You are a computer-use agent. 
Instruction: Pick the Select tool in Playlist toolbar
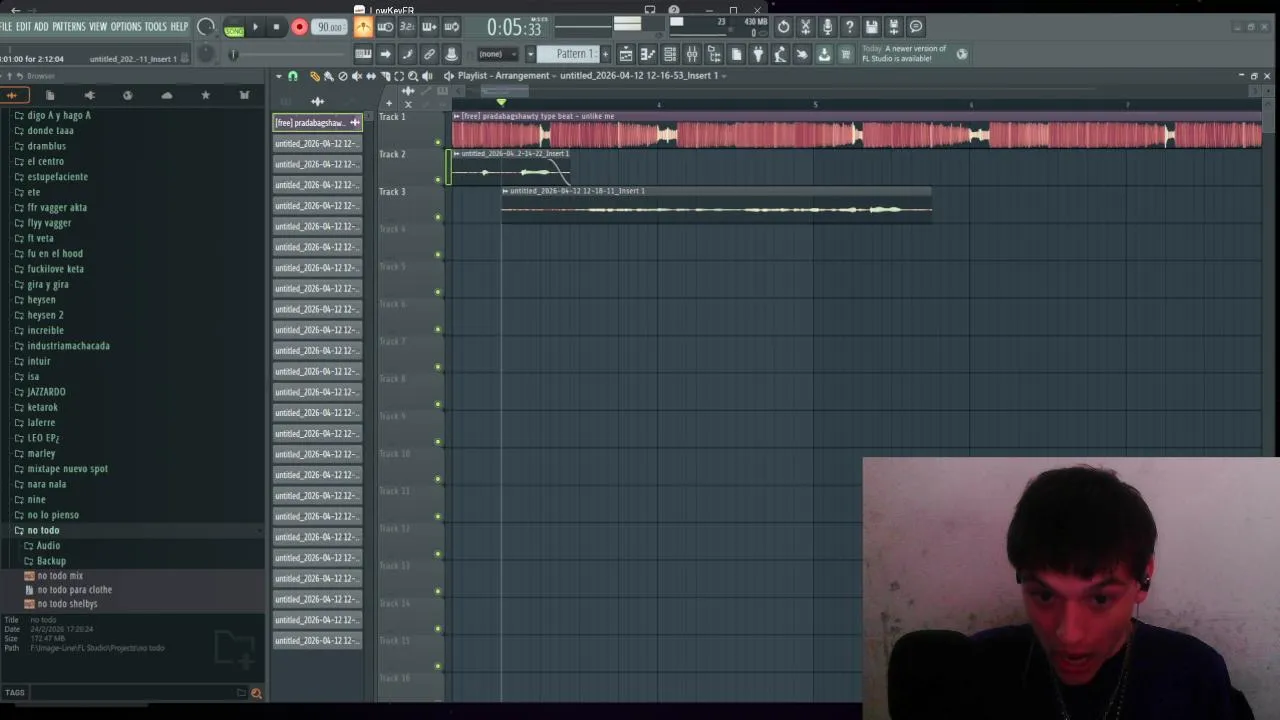[x=399, y=76]
